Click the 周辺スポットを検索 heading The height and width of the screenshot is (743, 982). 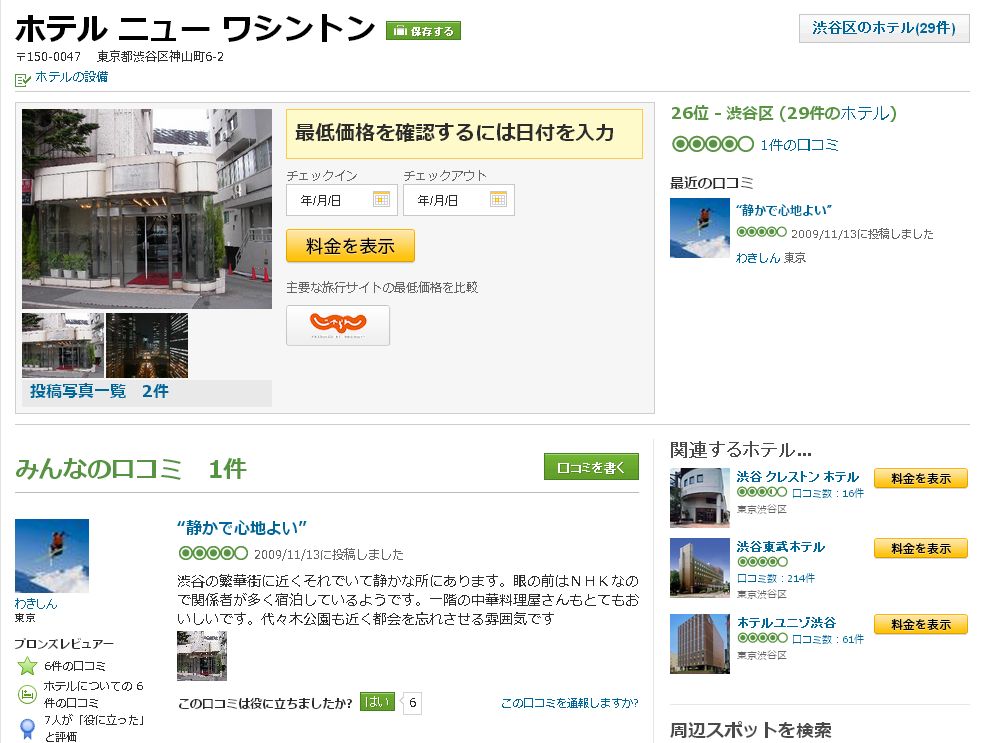coord(751,730)
